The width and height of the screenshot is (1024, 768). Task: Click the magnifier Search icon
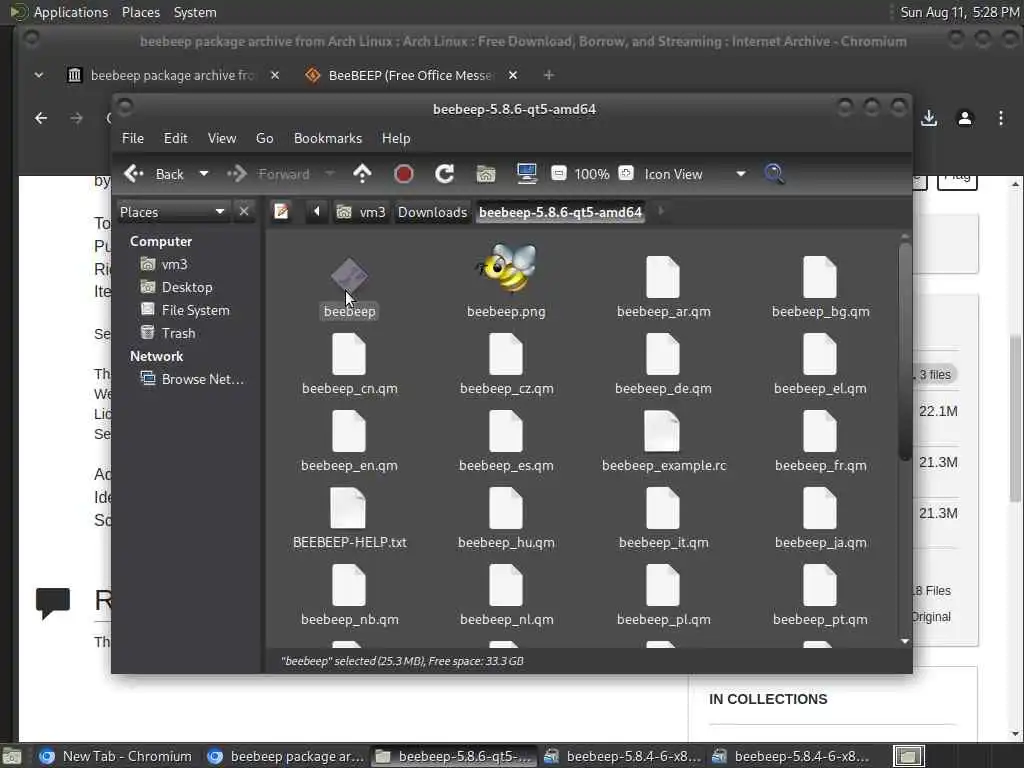[x=774, y=174]
